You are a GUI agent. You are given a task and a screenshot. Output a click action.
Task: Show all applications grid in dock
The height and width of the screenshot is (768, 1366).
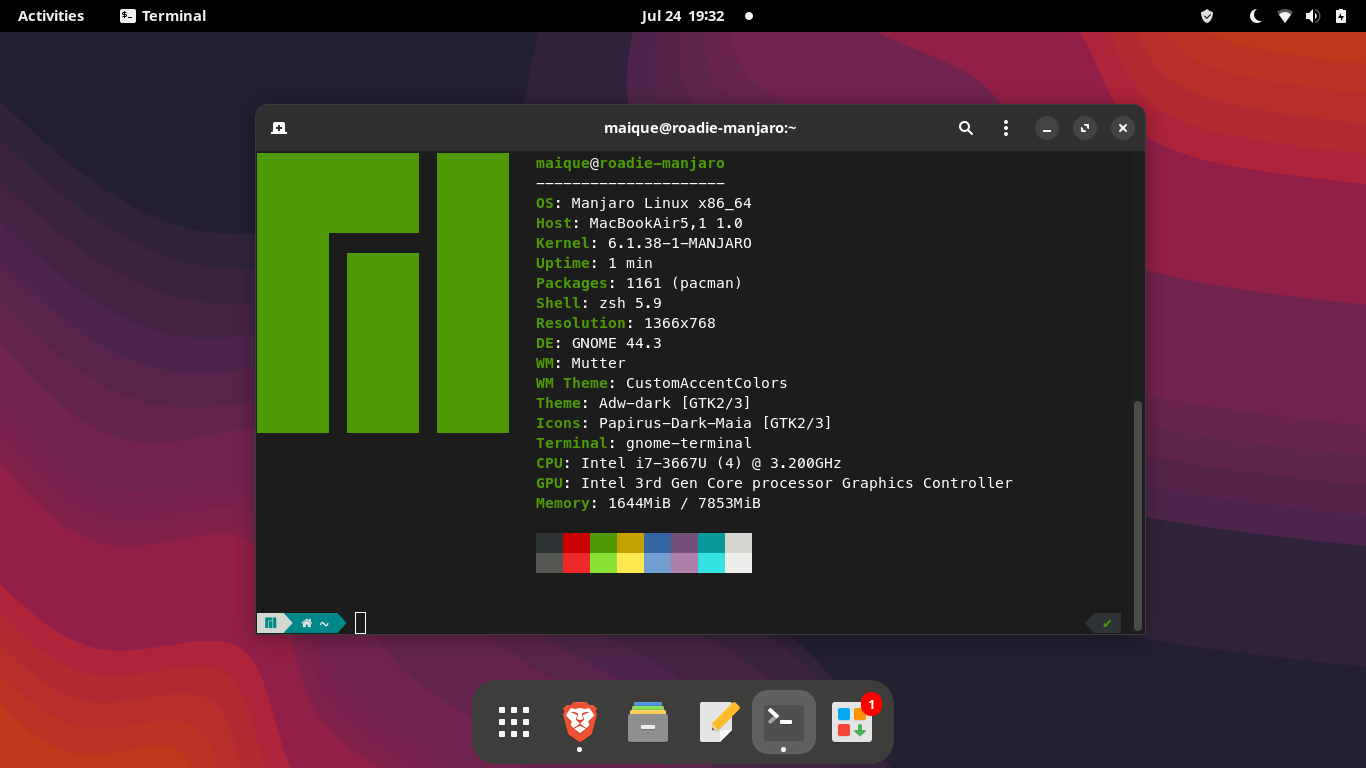514,722
